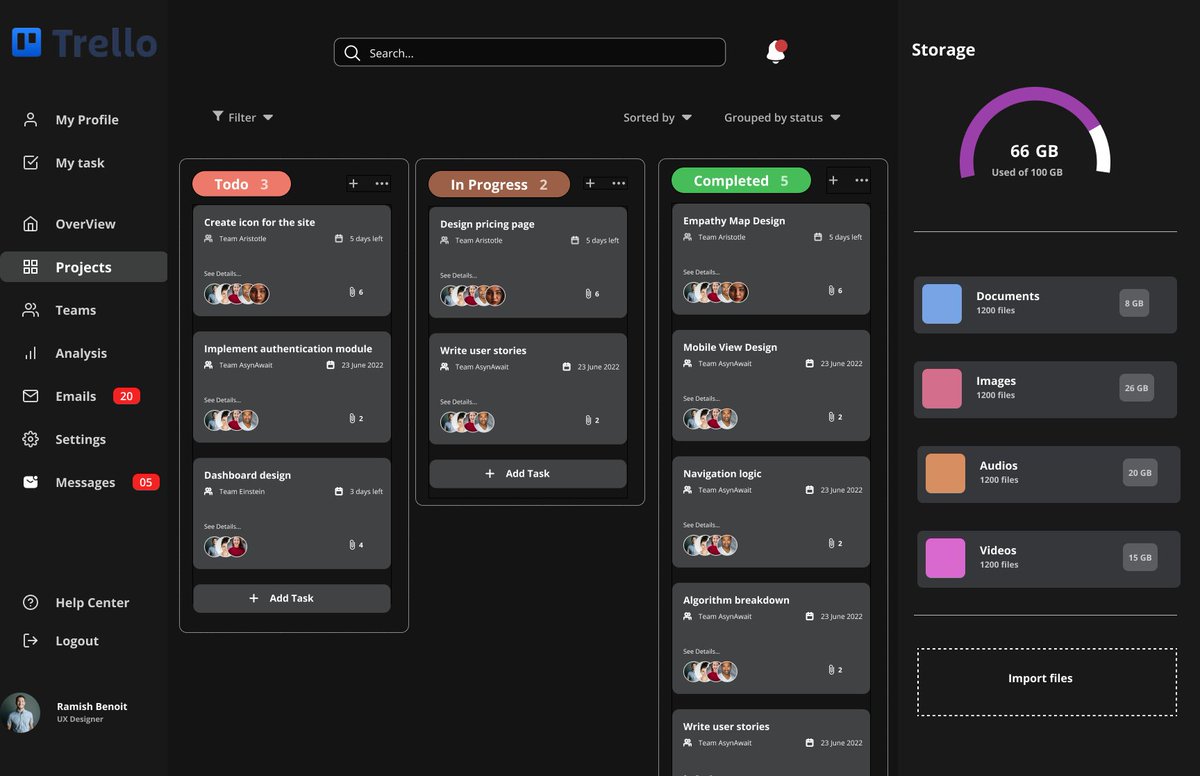Click the orange Audios color swatch
This screenshot has height=776, width=1200.
(x=945, y=474)
